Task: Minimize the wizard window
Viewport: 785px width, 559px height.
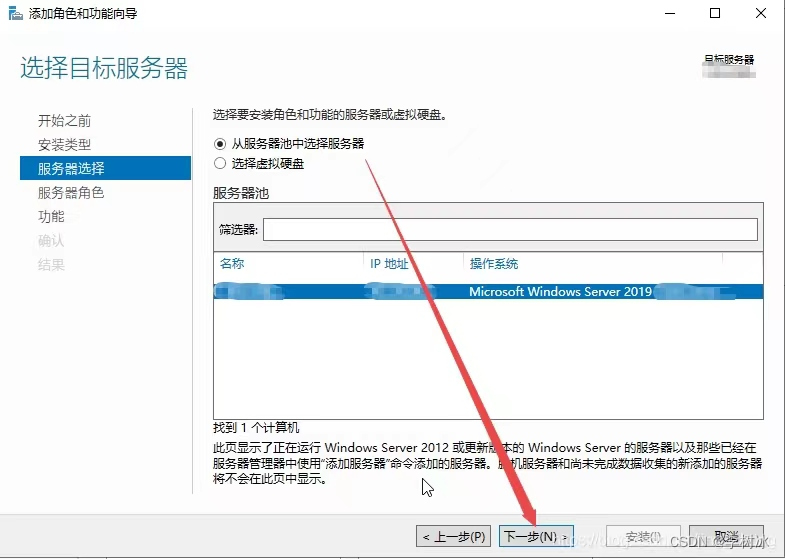Action: click(670, 14)
